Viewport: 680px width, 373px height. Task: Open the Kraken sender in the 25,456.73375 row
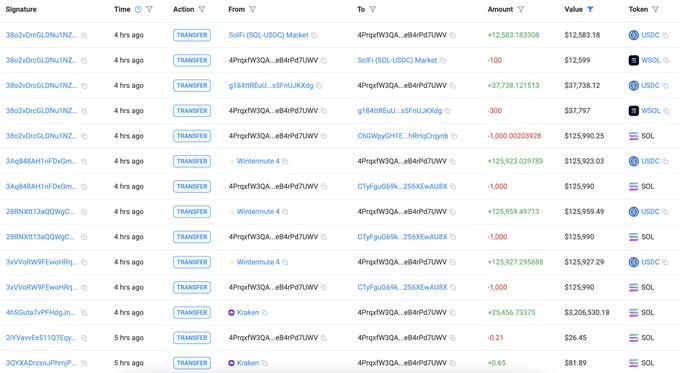click(248, 312)
